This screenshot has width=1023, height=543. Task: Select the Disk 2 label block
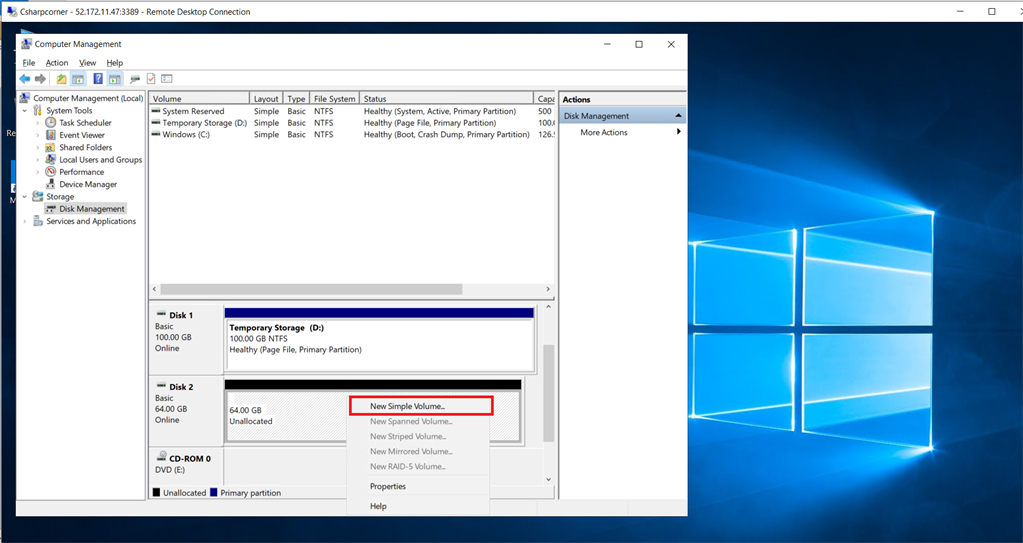point(186,410)
